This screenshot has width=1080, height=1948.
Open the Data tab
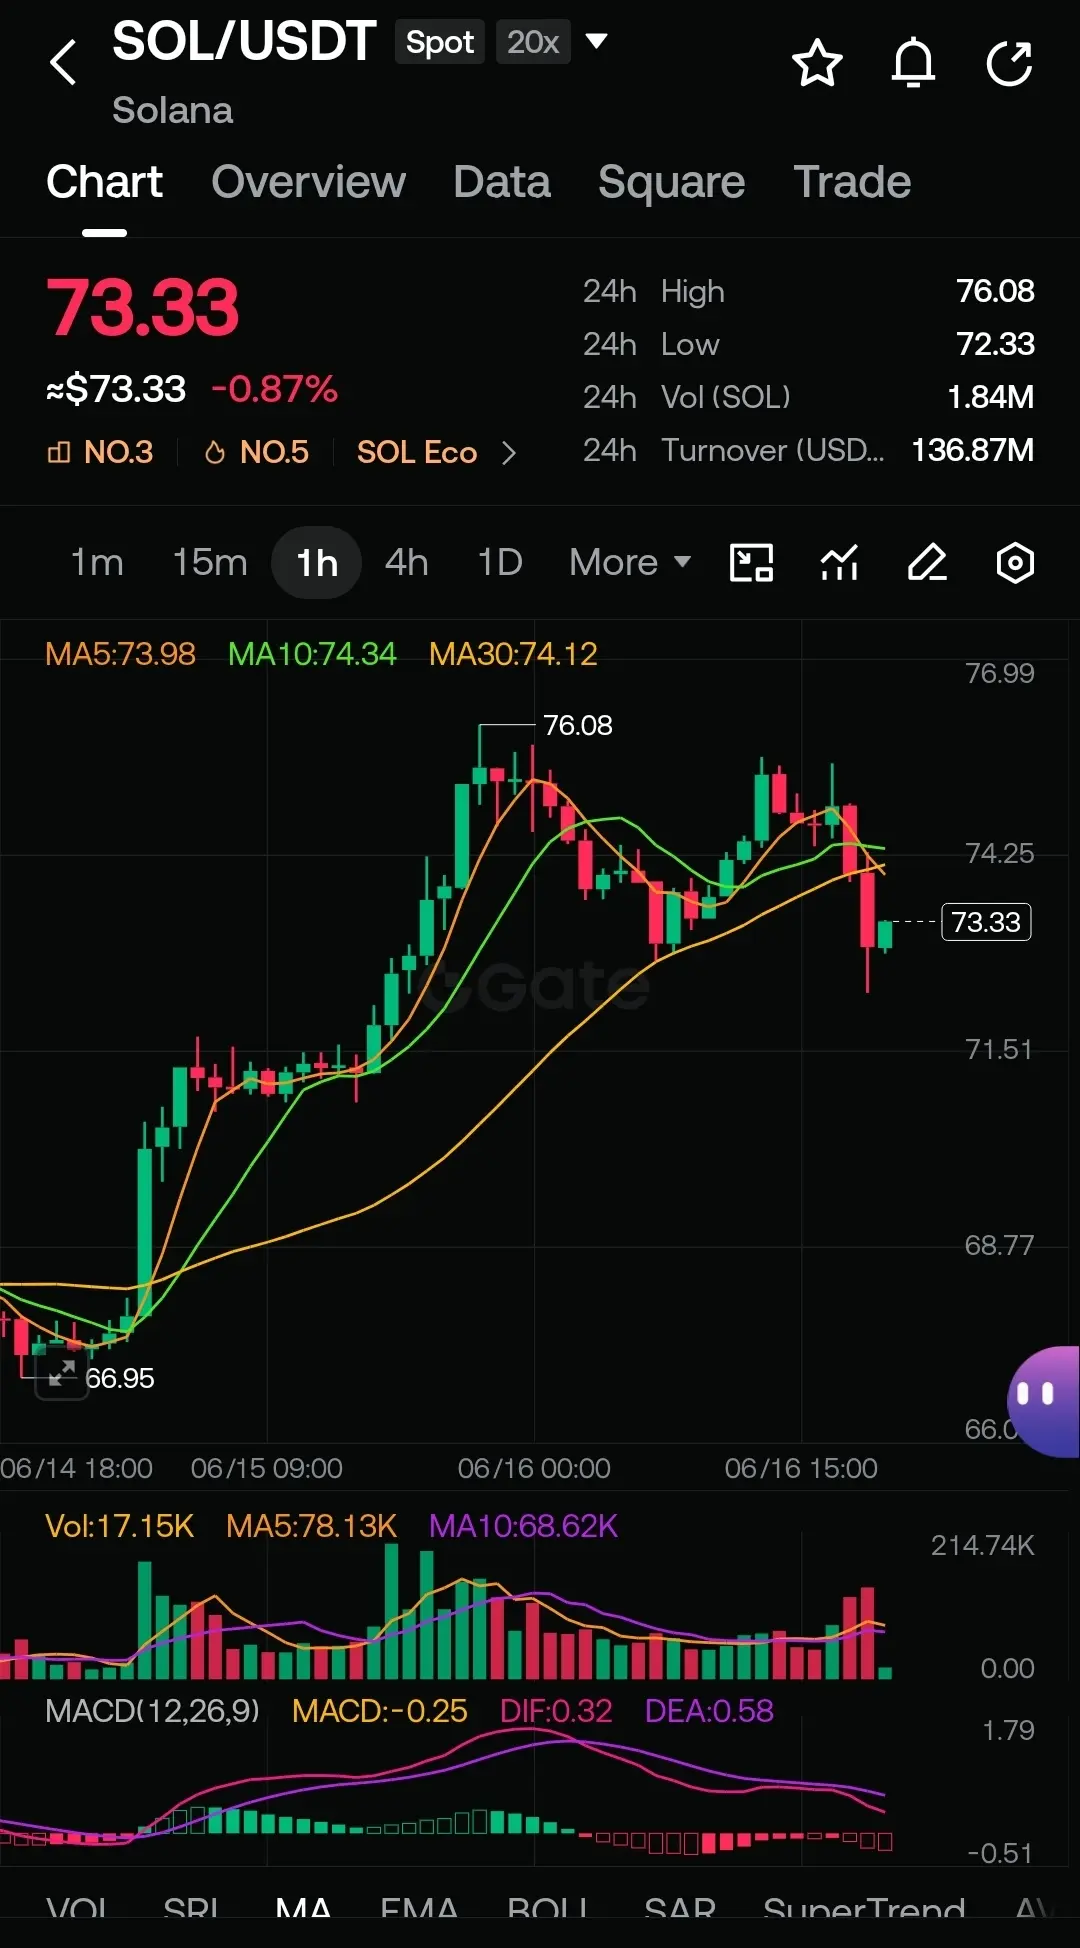pyautogui.click(x=502, y=182)
